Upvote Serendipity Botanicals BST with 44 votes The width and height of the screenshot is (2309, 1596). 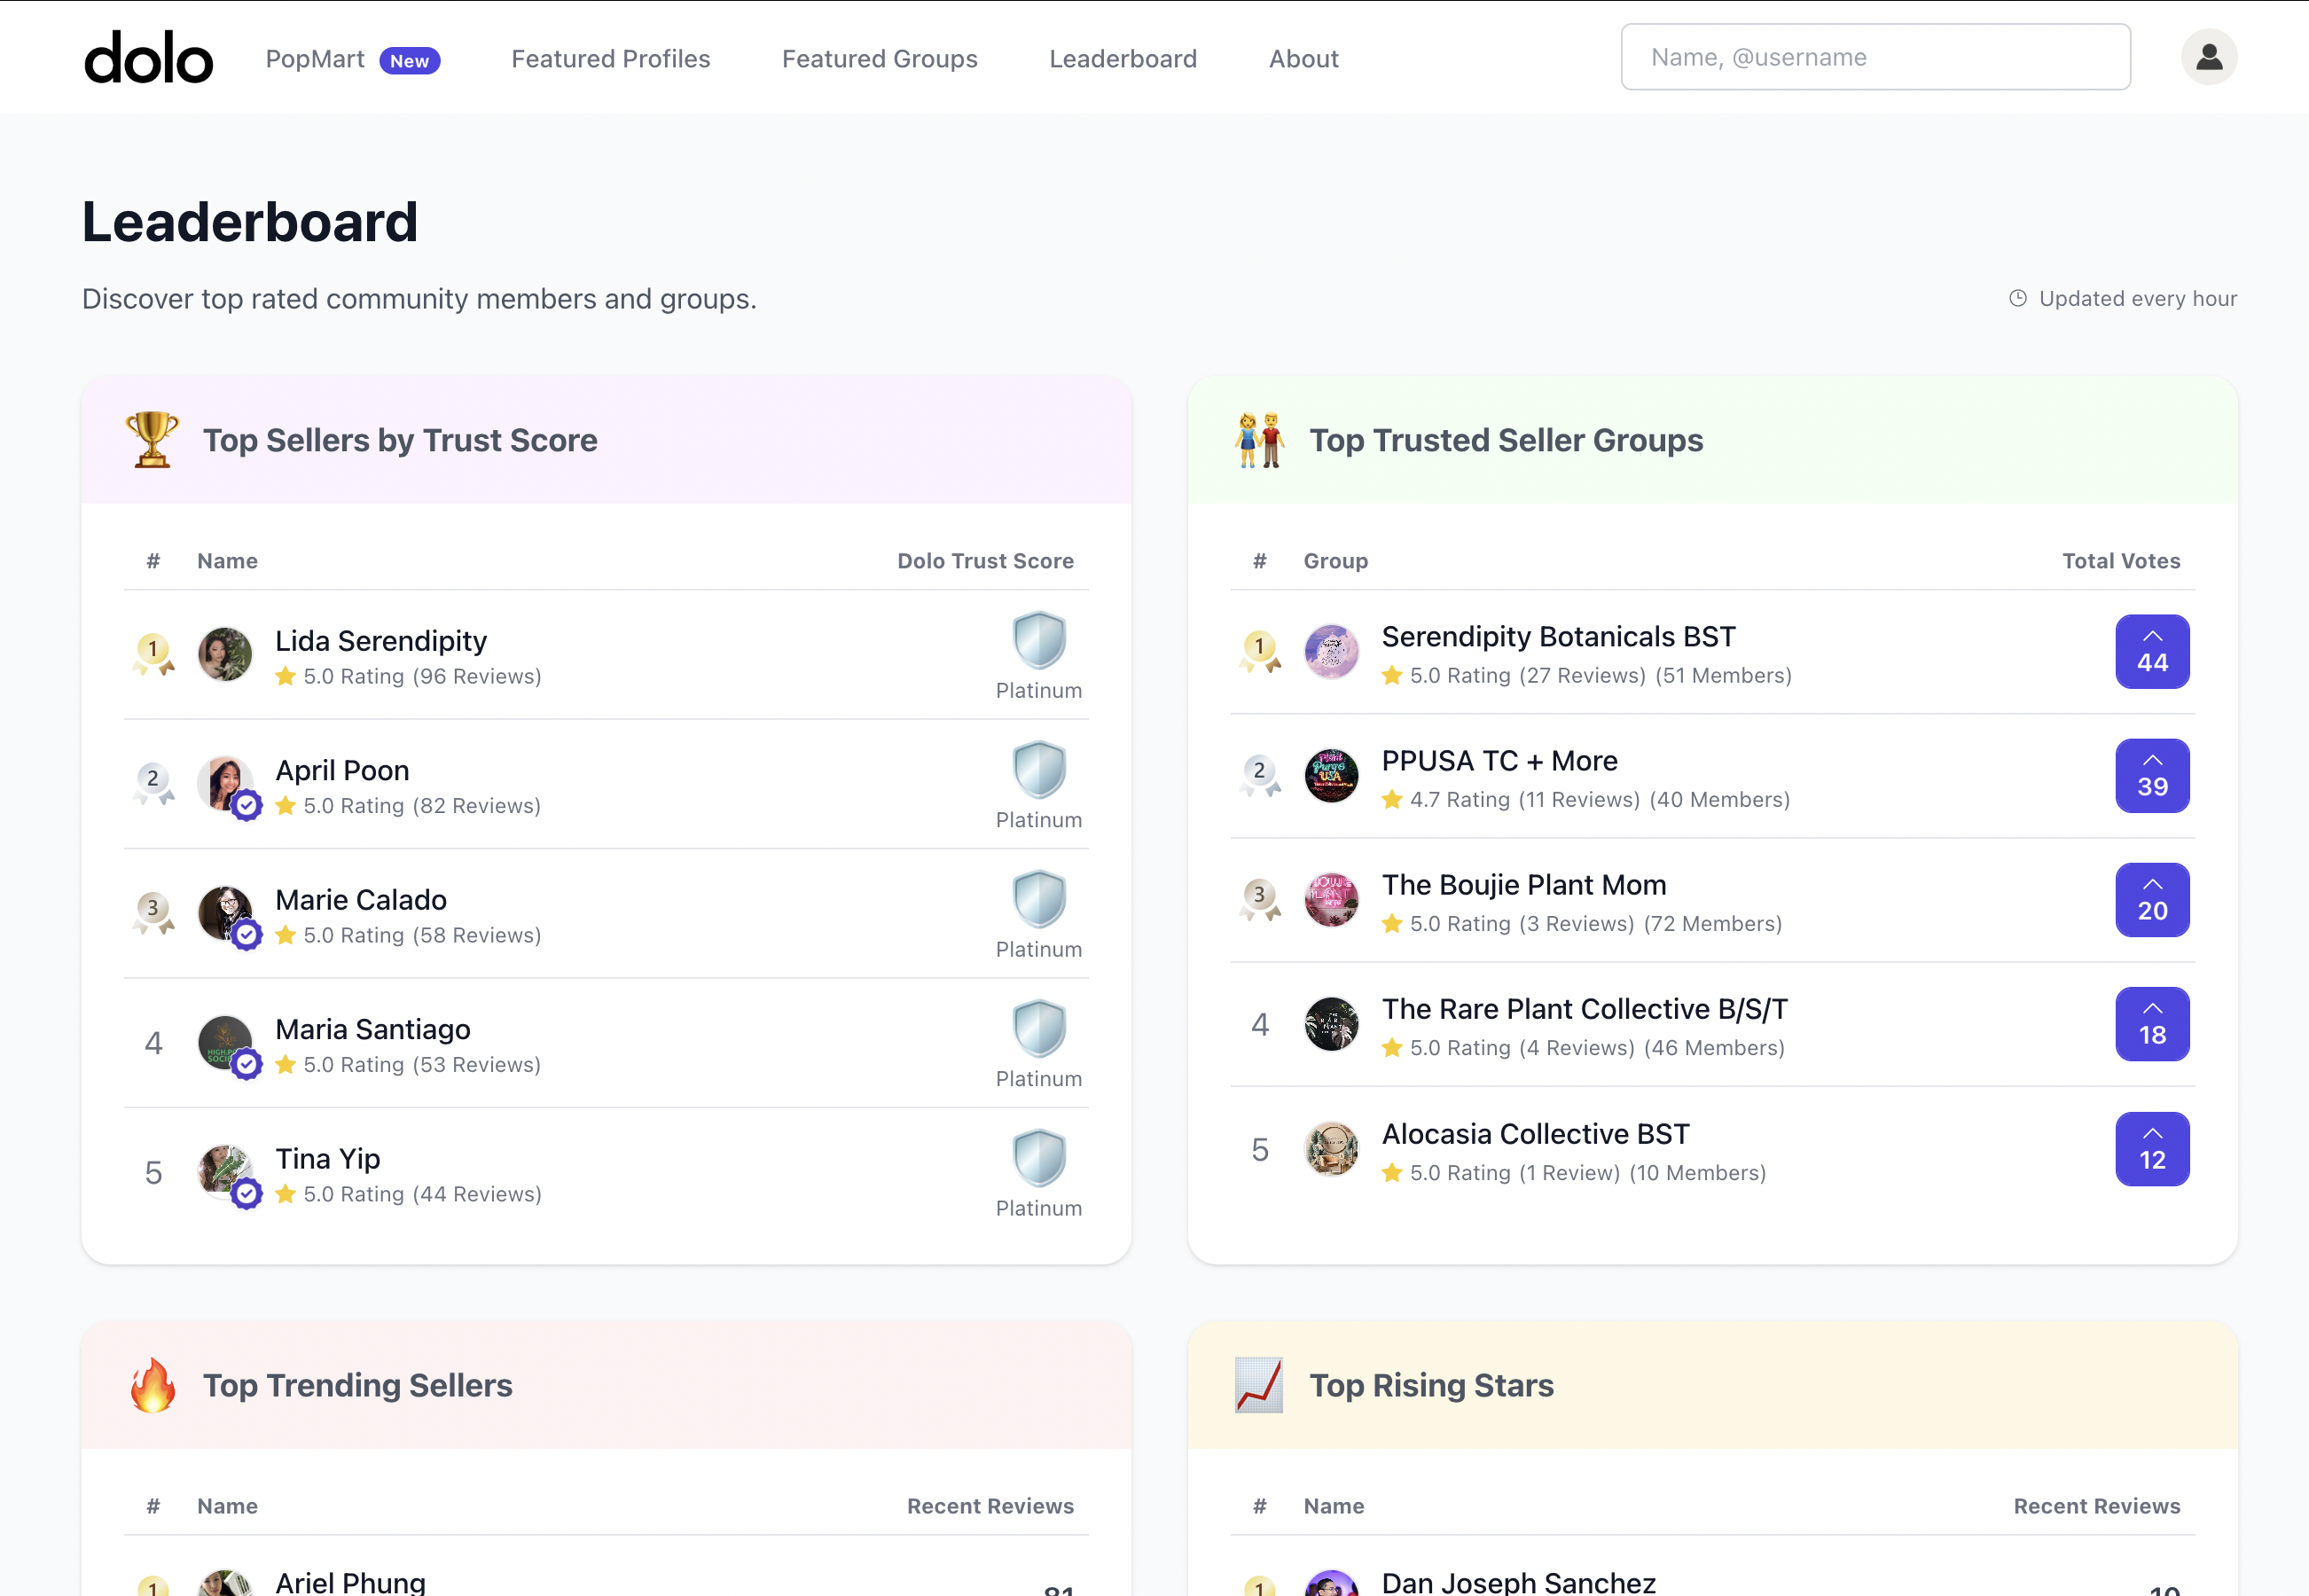(x=2151, y=652)
